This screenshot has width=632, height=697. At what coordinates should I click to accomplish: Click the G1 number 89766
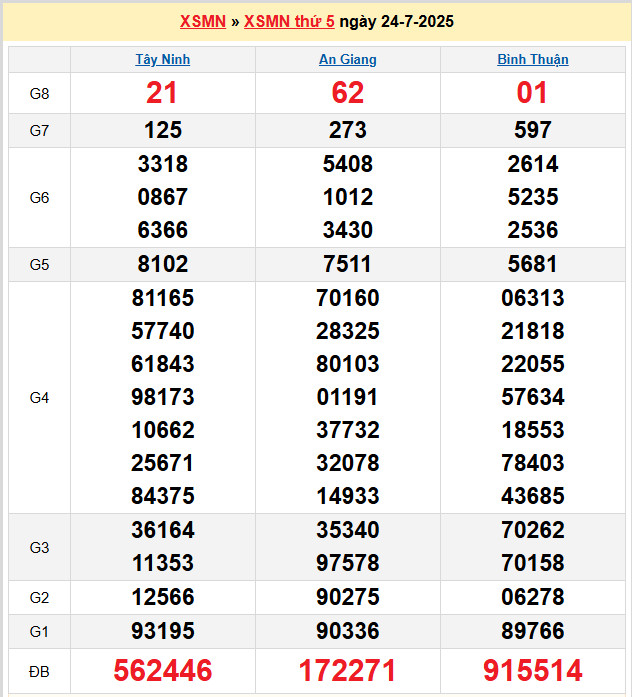point(533,631)
